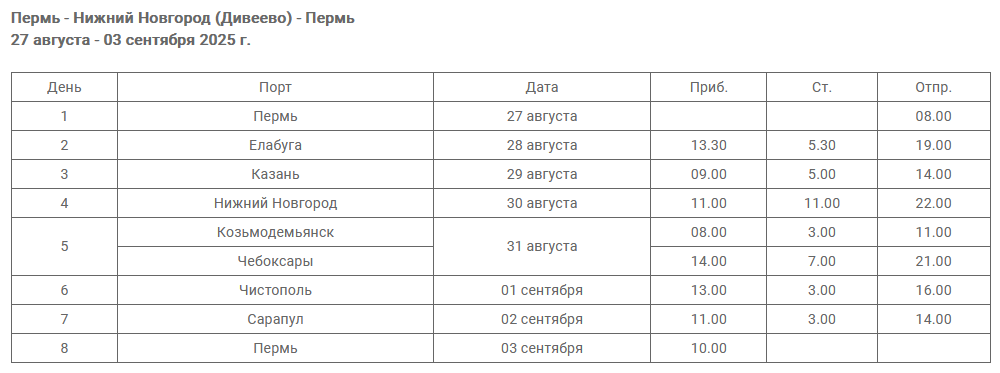1000x373 pixels.
Task: Select the Чебоксары port cell
Action: point(276,261)
